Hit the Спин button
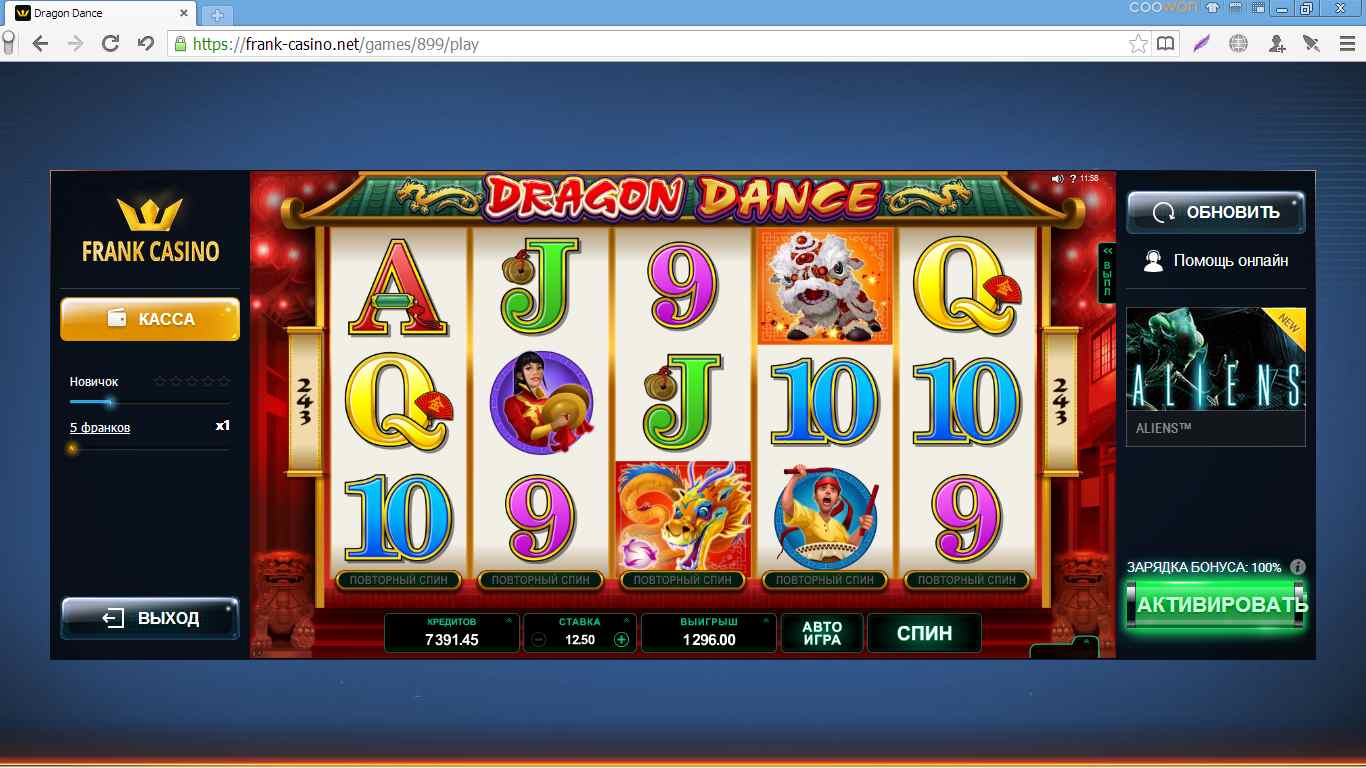 (924, 633)
